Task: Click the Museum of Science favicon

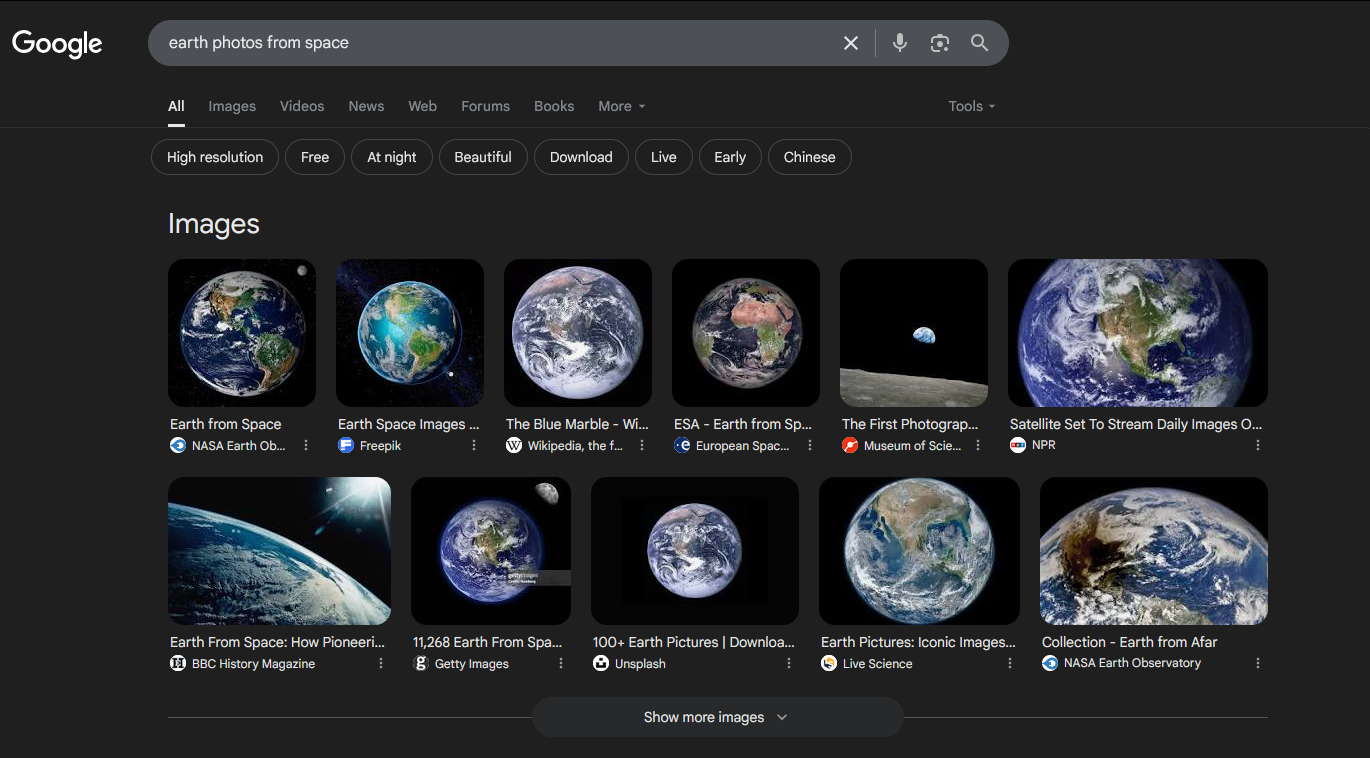Action: coord(850,446)
